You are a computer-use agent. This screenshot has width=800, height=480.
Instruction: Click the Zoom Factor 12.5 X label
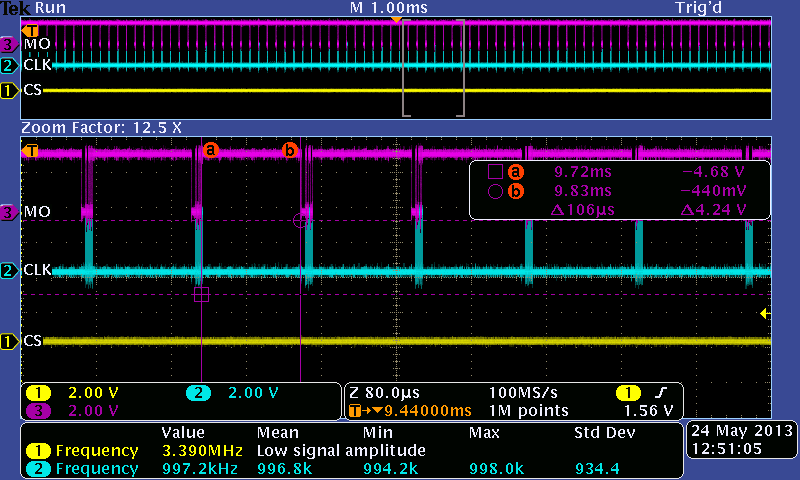102,128
